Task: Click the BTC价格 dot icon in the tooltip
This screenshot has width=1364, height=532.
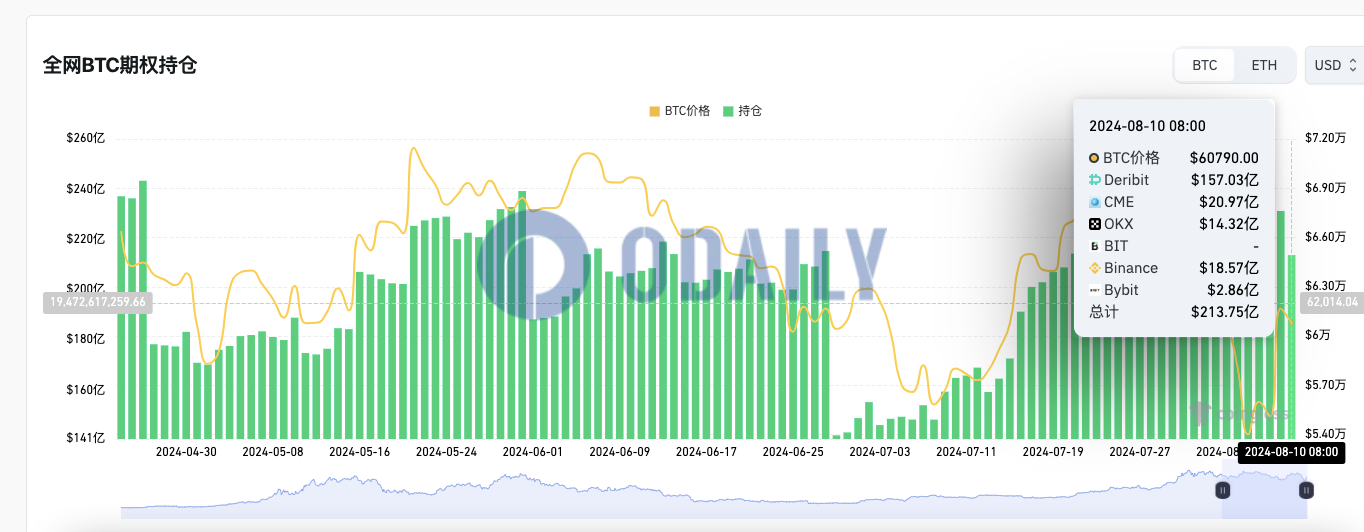Action: [1094, 158]
